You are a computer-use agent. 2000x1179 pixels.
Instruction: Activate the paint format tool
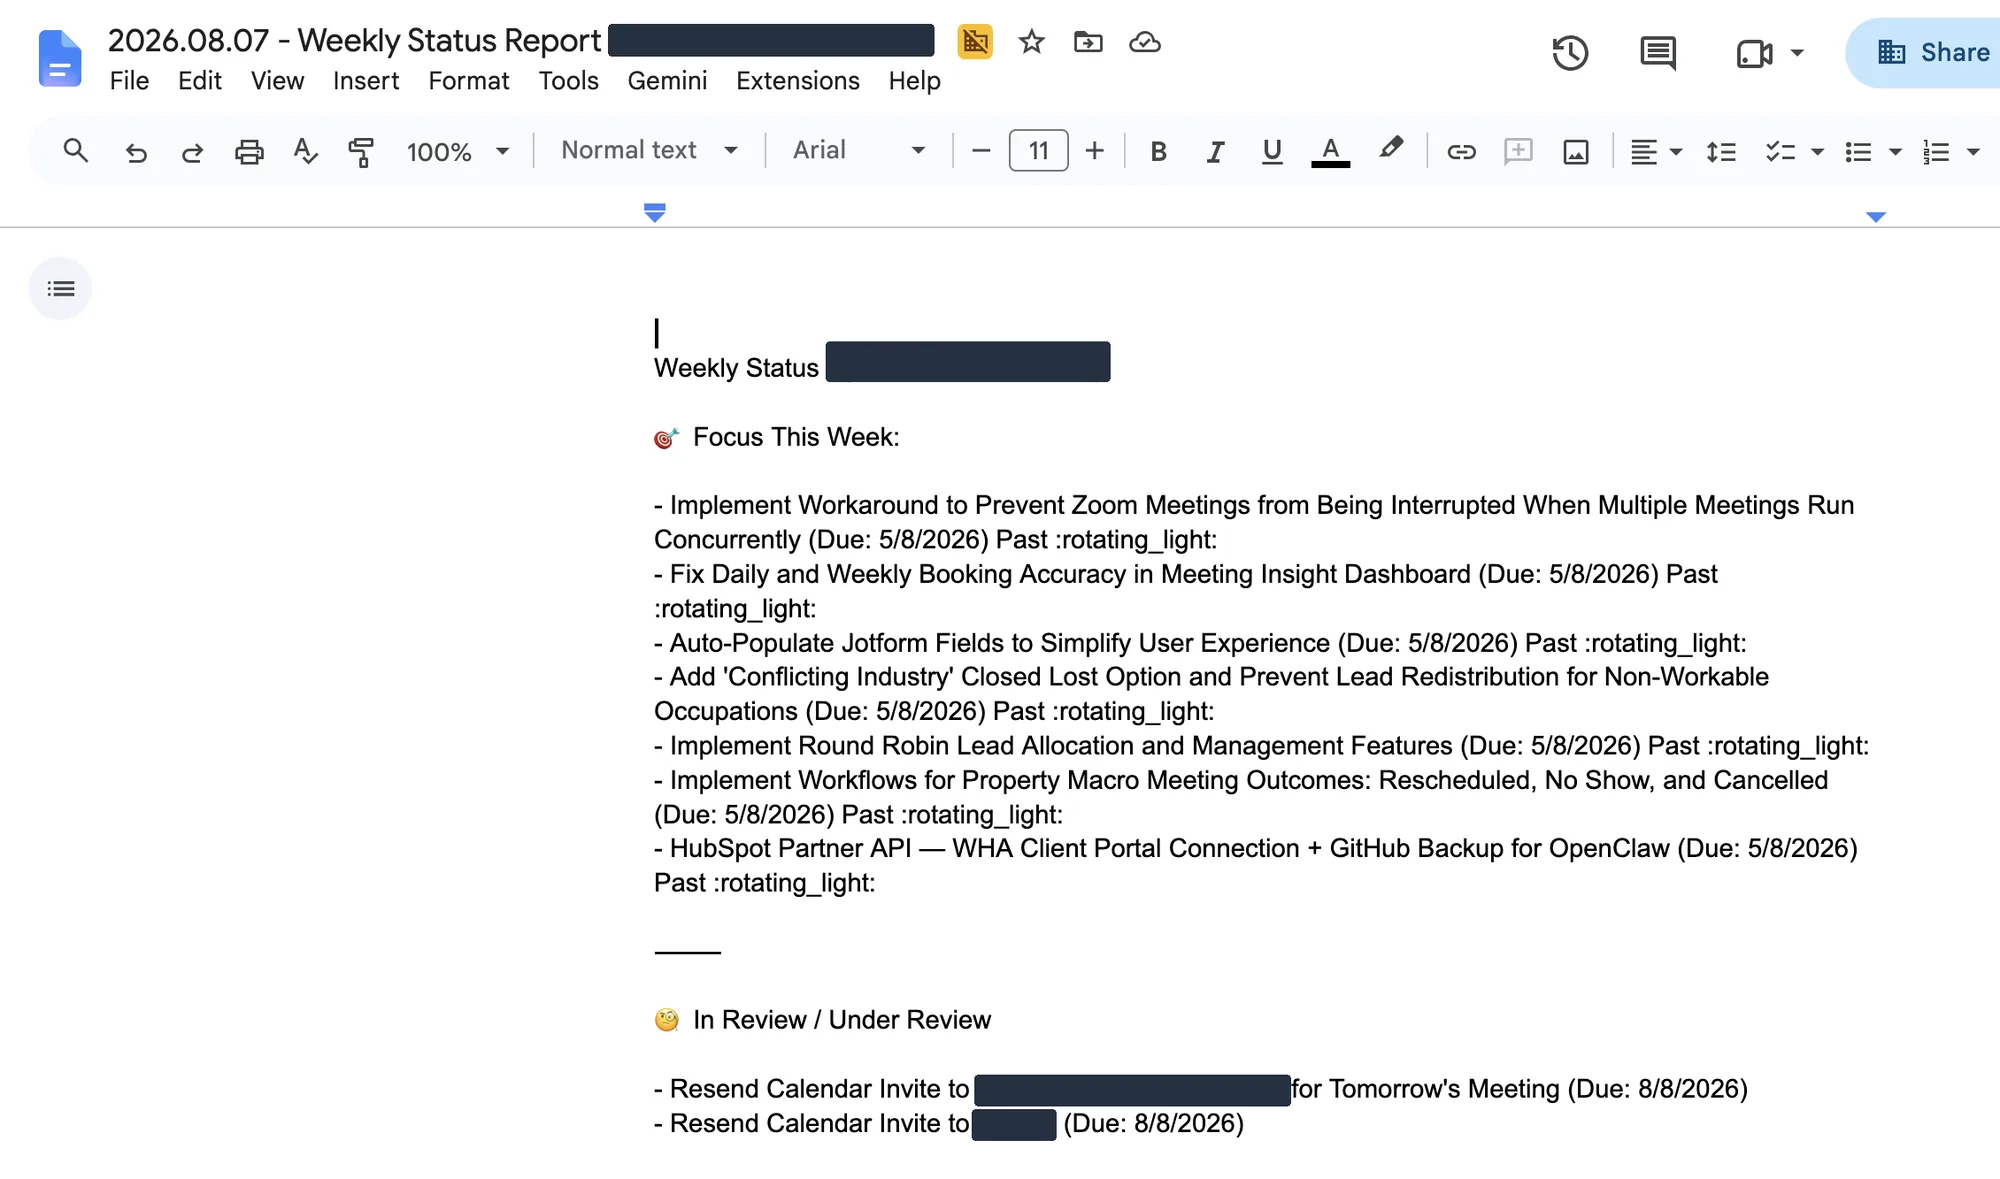[x=361, y=151]
